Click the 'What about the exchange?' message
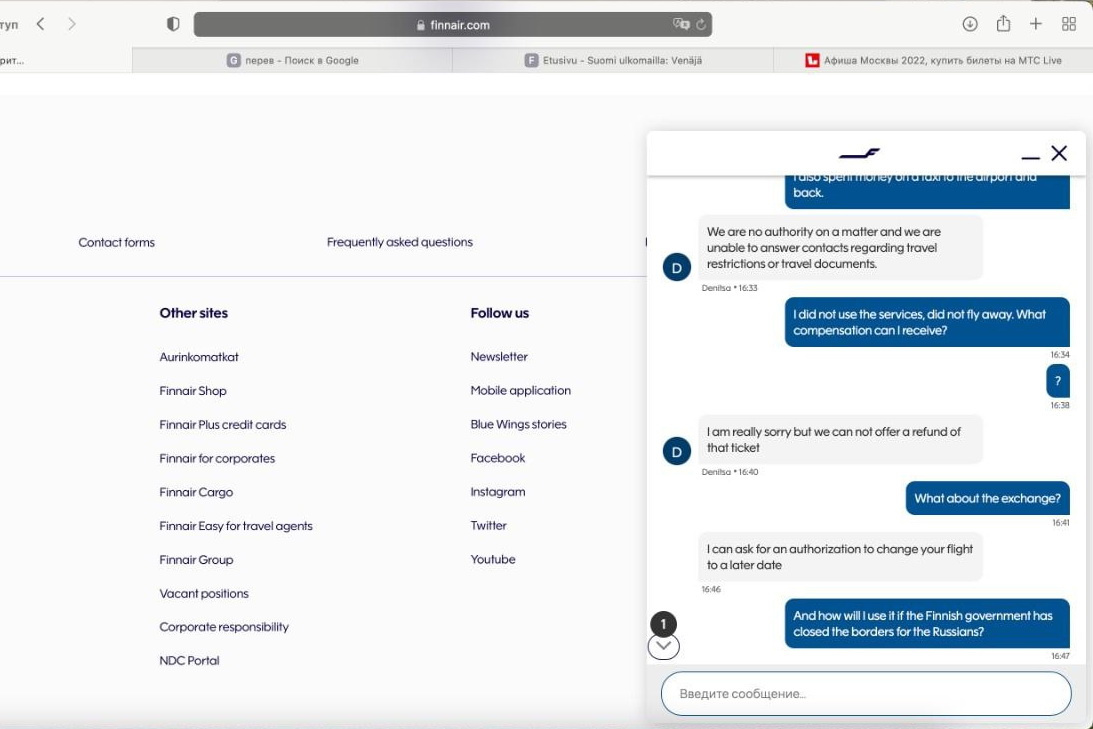 987,498
